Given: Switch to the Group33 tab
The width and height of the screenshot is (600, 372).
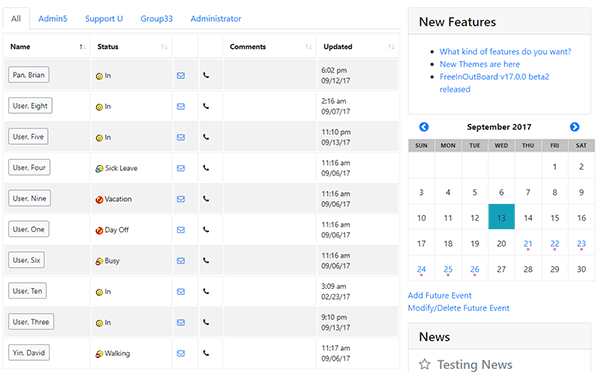Looking at the screenshot, I should (x=157, y=18).
